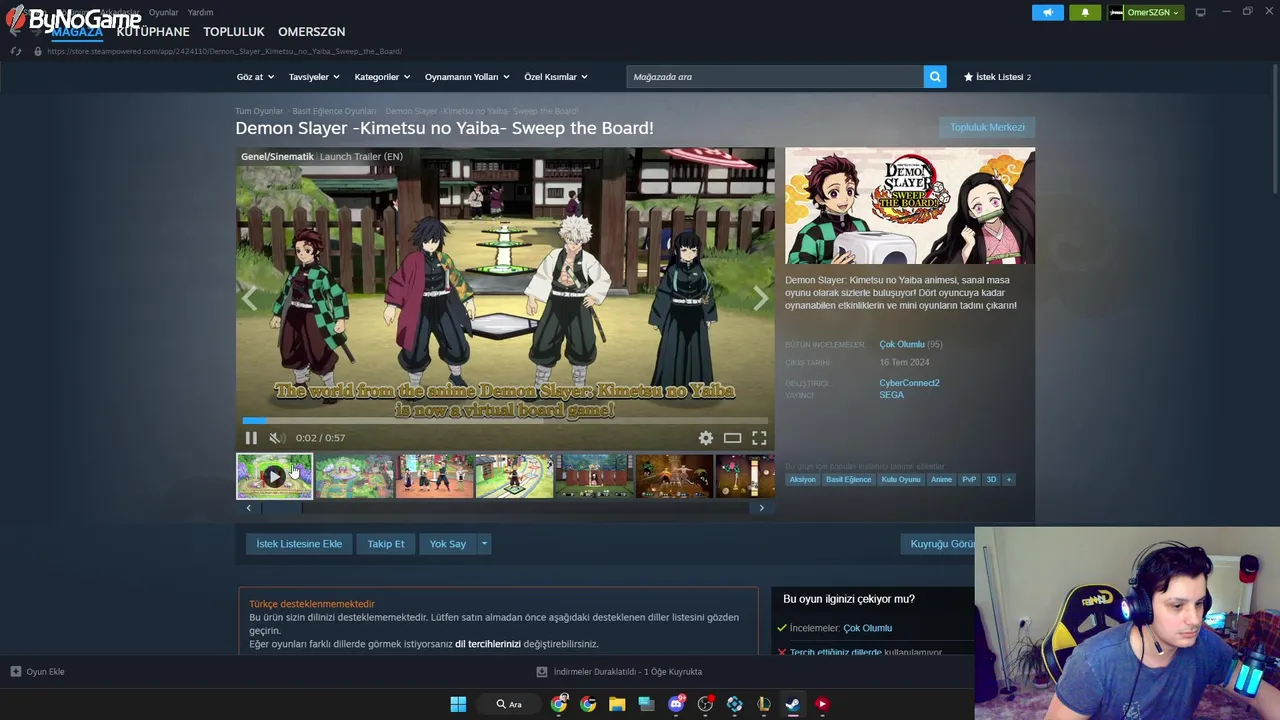Screen dimensions: 1280x720
Task: Focus the 'Mağazada ara' search field
Action: pos(775,77)
